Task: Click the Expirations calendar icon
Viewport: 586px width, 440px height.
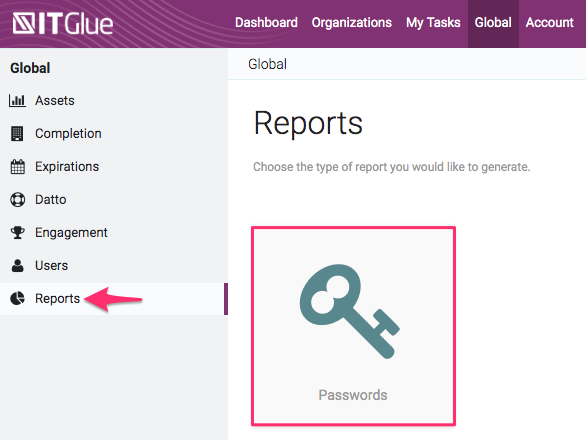Action: pyautogui.click(x=18, y=167)
